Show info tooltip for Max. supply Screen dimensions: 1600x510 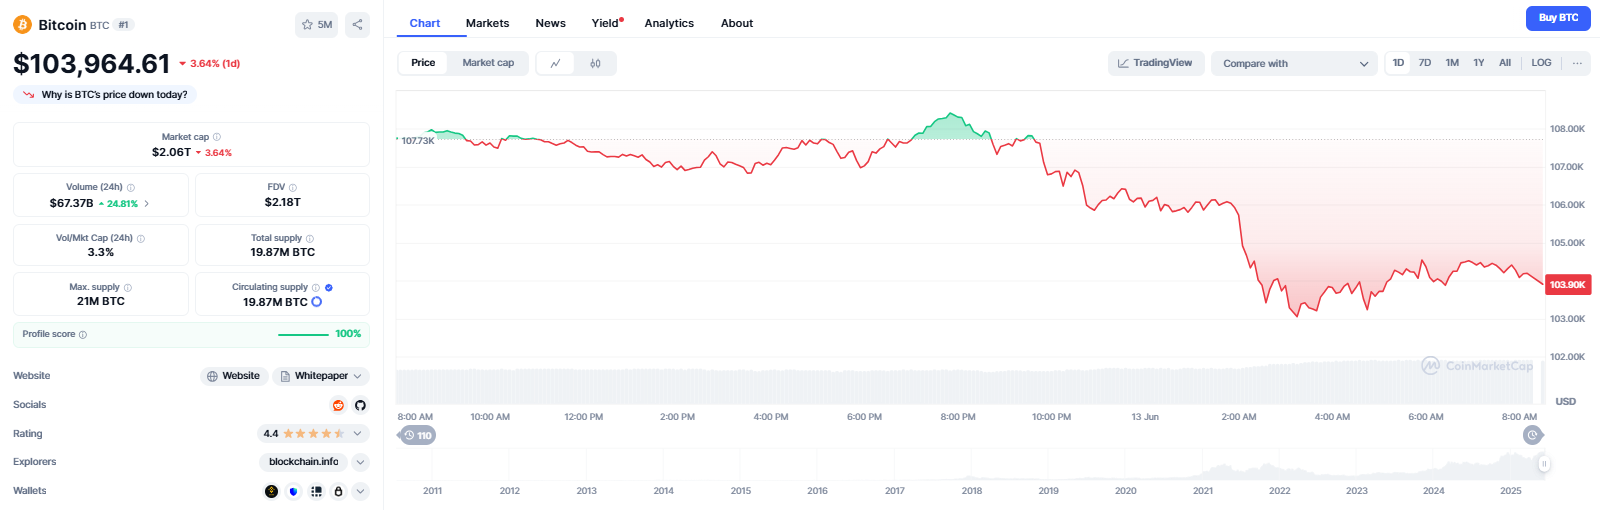coord(128,287)
